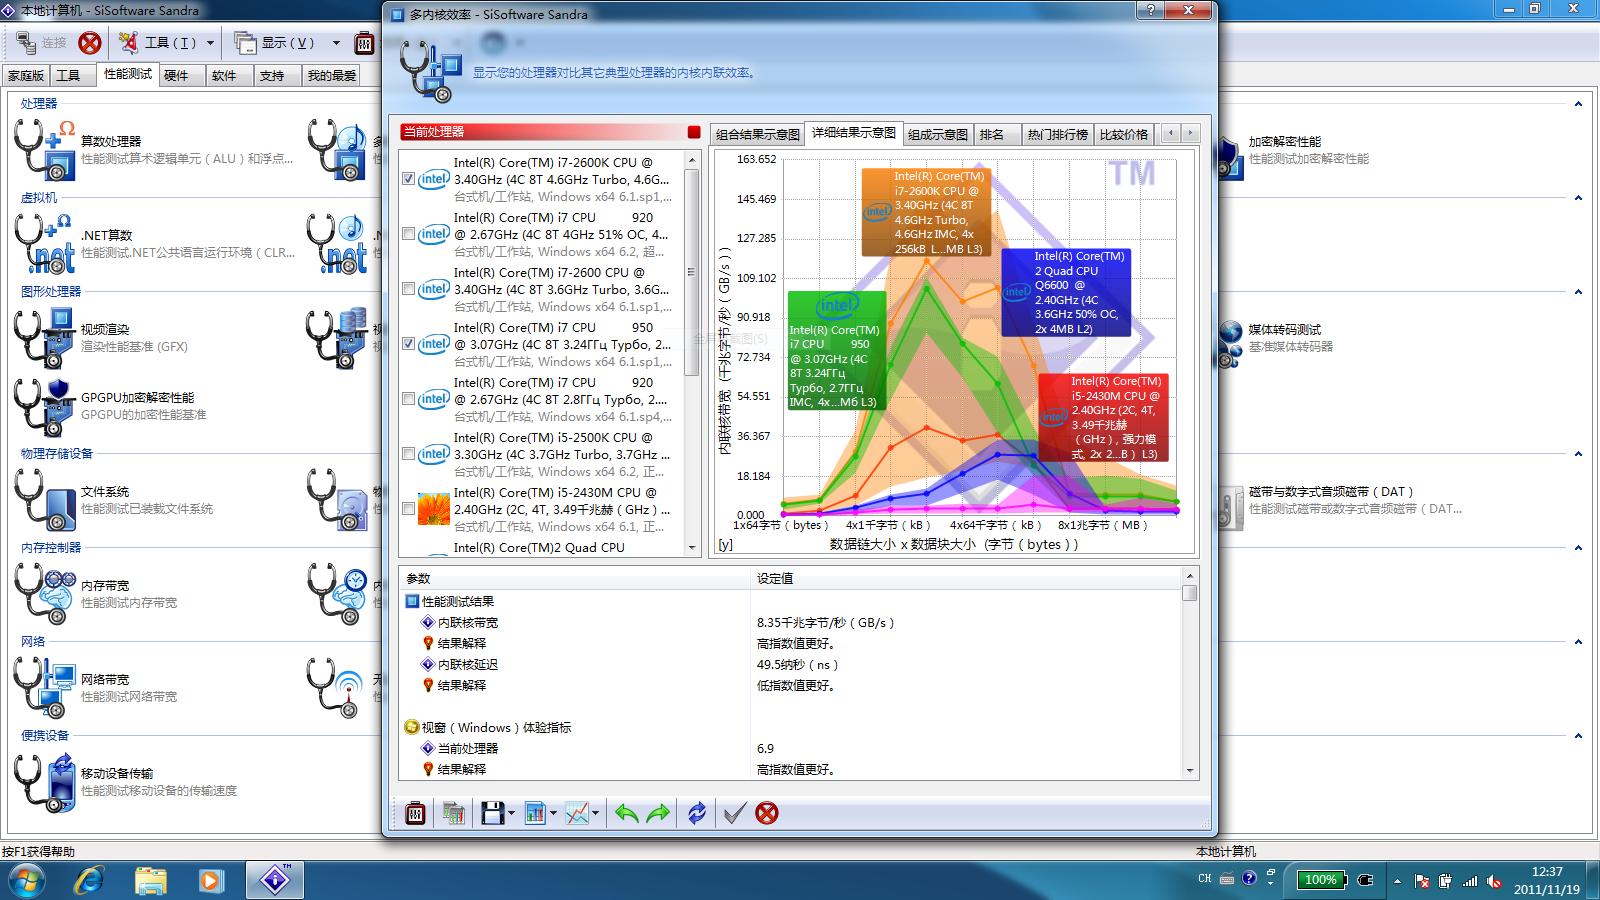This screenshot has width=1600, height=900.
Task: Click the options icon next to 显示 menu
Action: pos(365,43)
